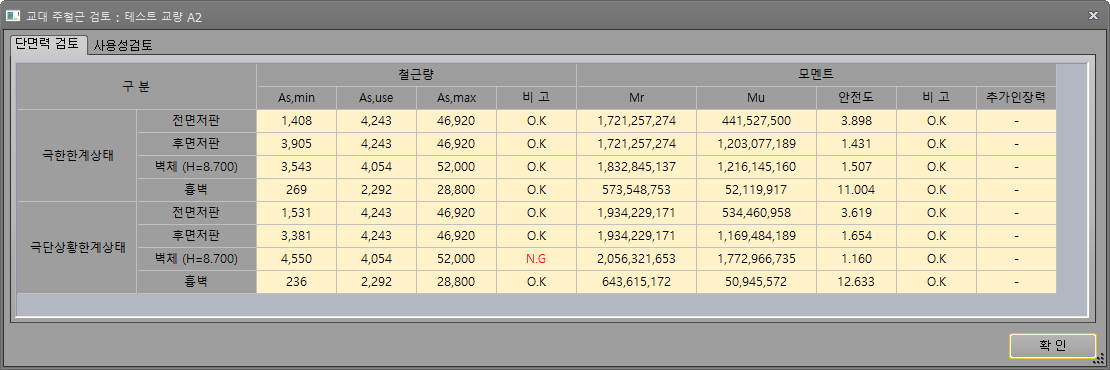Click the red N.G cell
Image resolution: width=1110 pixels, height=370 pixels.
pos(536,259)
